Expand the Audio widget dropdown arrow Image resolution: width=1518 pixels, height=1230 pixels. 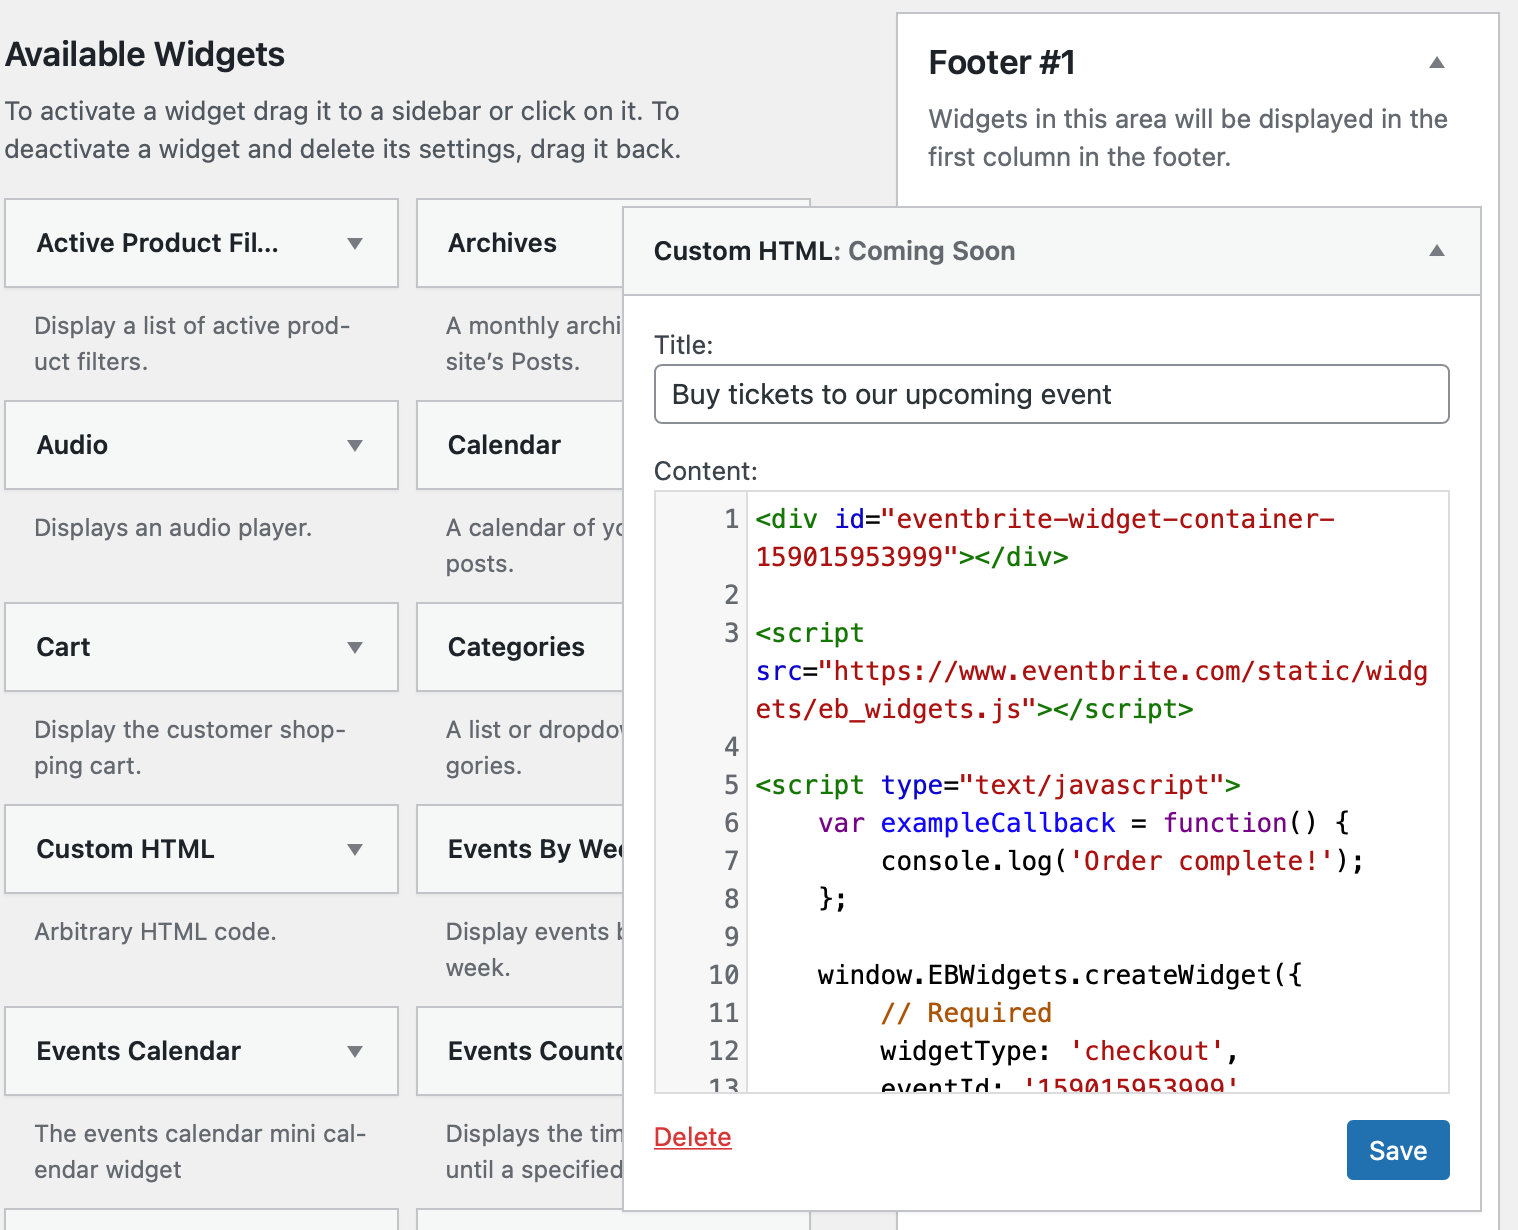click(x=355, y=445)
